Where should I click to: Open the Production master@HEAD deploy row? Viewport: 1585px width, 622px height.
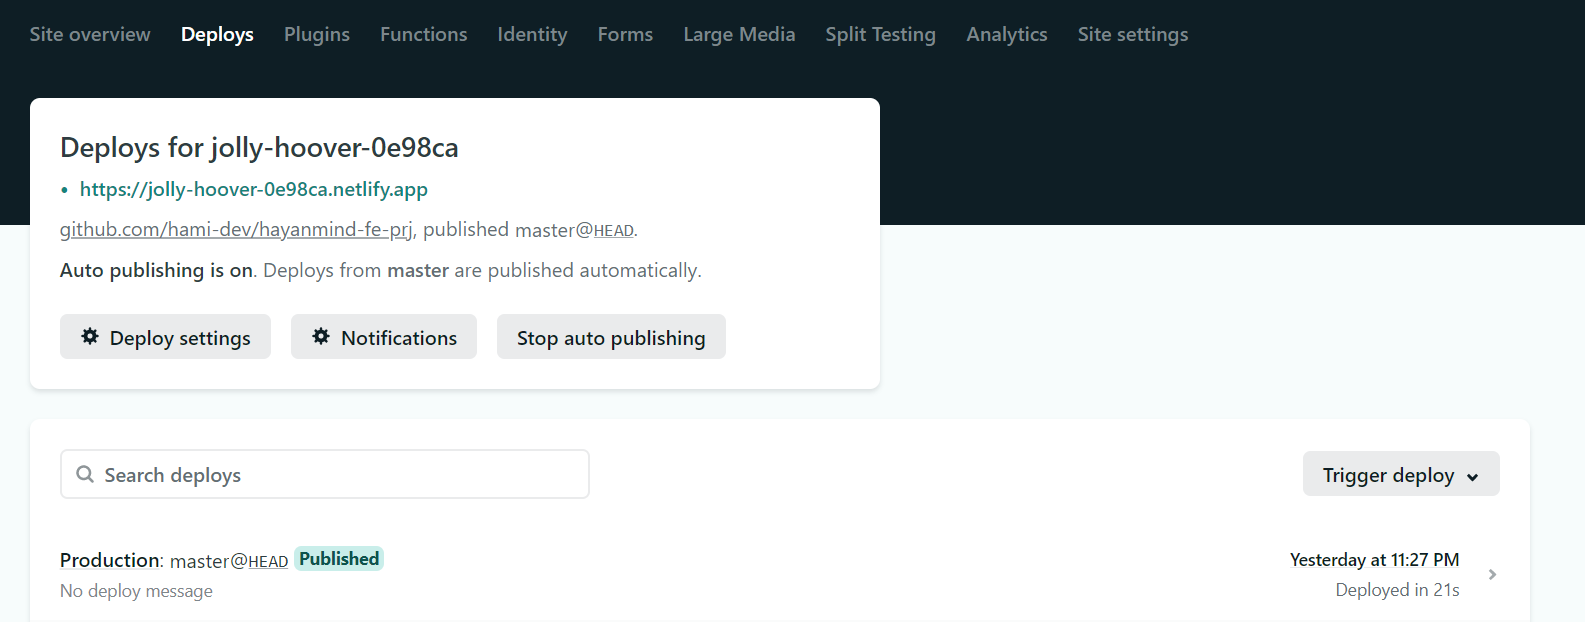[780, 575]
